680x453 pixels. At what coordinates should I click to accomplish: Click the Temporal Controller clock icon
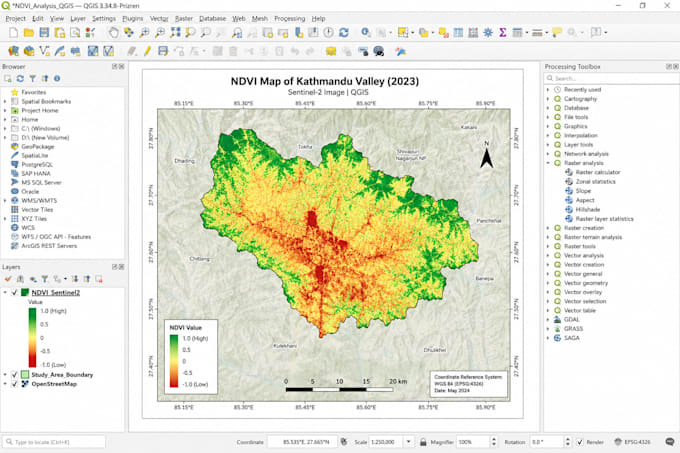coord(329,33)
